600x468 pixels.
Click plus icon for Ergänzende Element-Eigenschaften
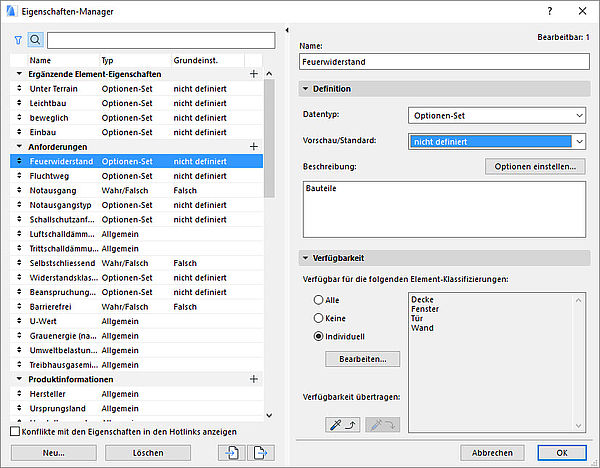point(254,74)
